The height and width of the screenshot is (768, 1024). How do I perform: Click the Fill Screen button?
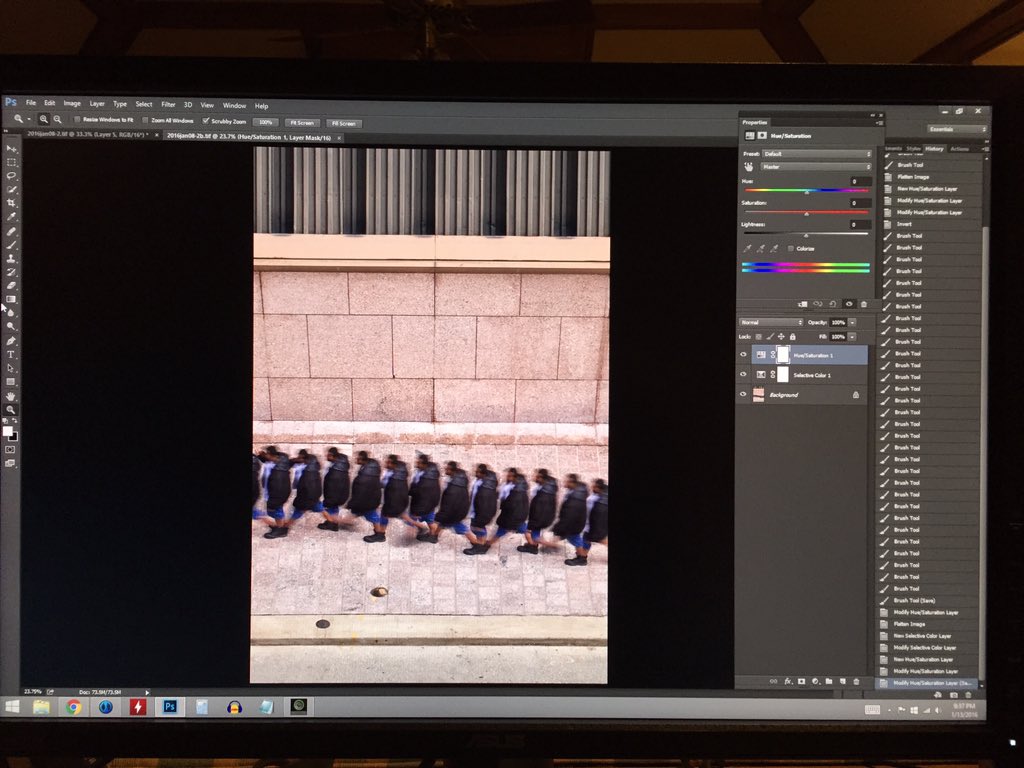(x=344, y=123)
